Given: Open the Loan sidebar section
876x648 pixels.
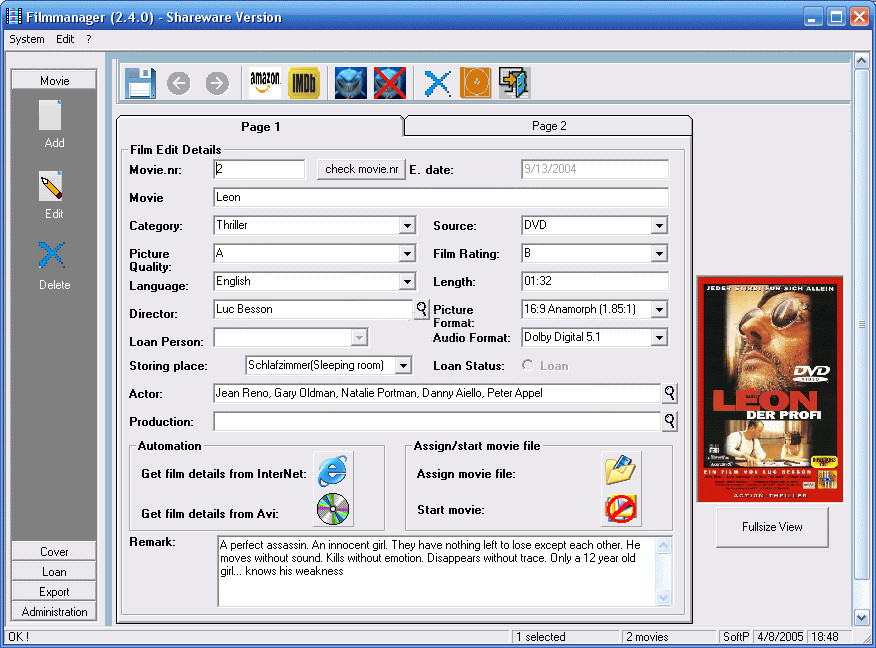Looking at the screenshot, I should click(54, 571).
